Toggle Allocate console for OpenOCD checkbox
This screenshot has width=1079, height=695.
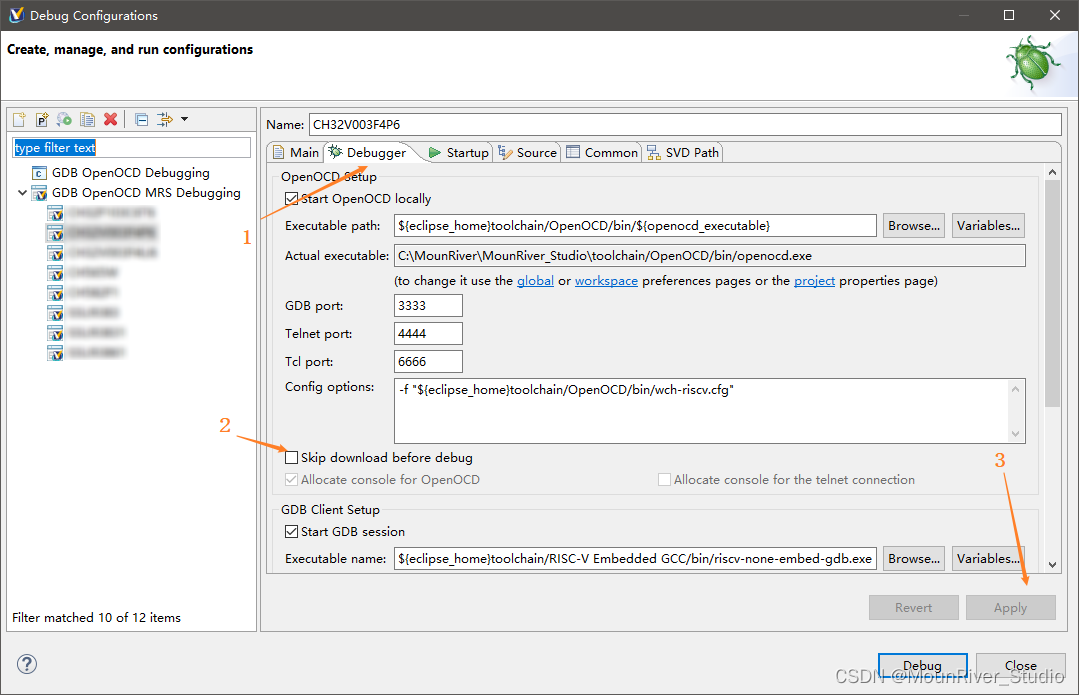(292, 480)
